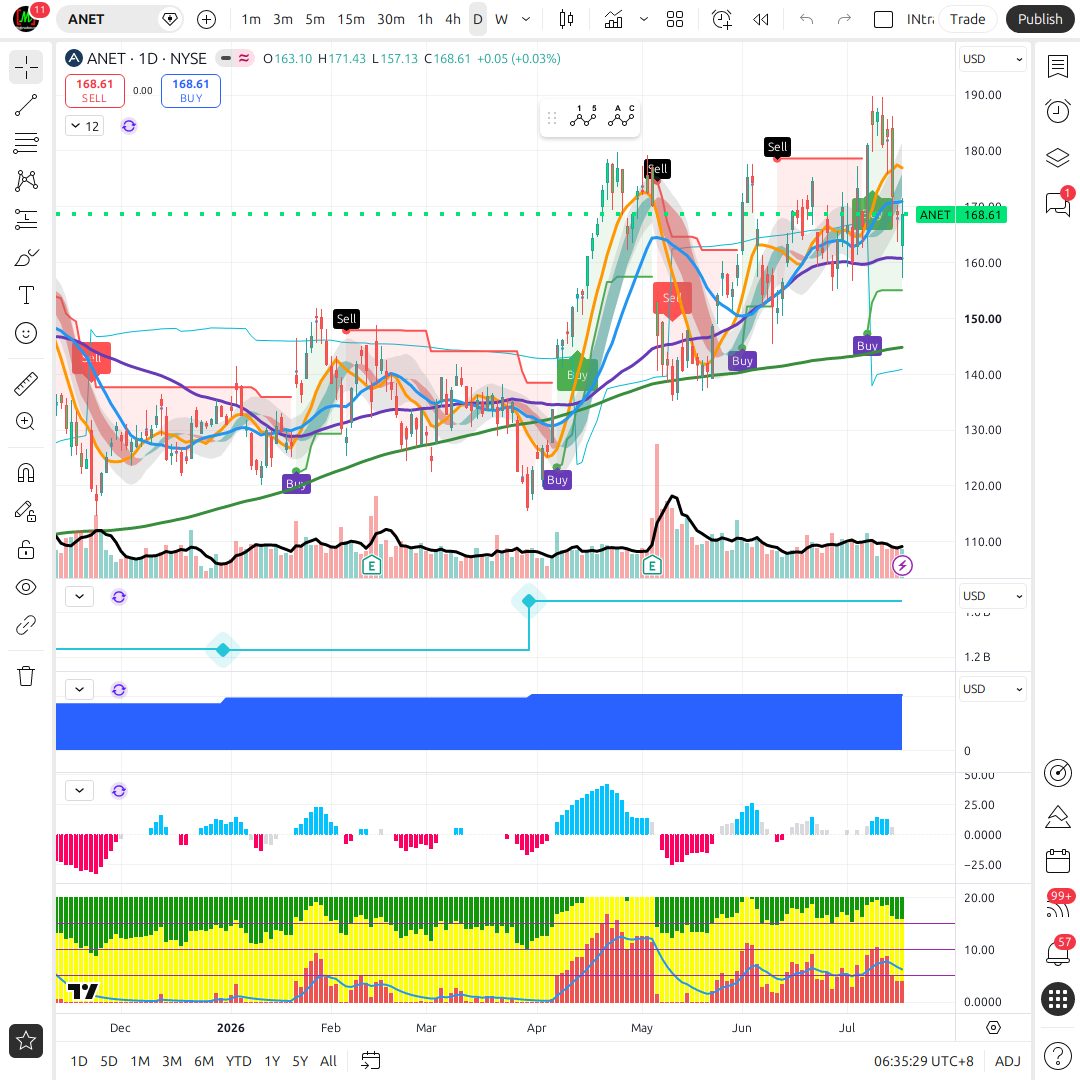
Task: Toggle stay in drawing mode
Action: tap(26, 511)
